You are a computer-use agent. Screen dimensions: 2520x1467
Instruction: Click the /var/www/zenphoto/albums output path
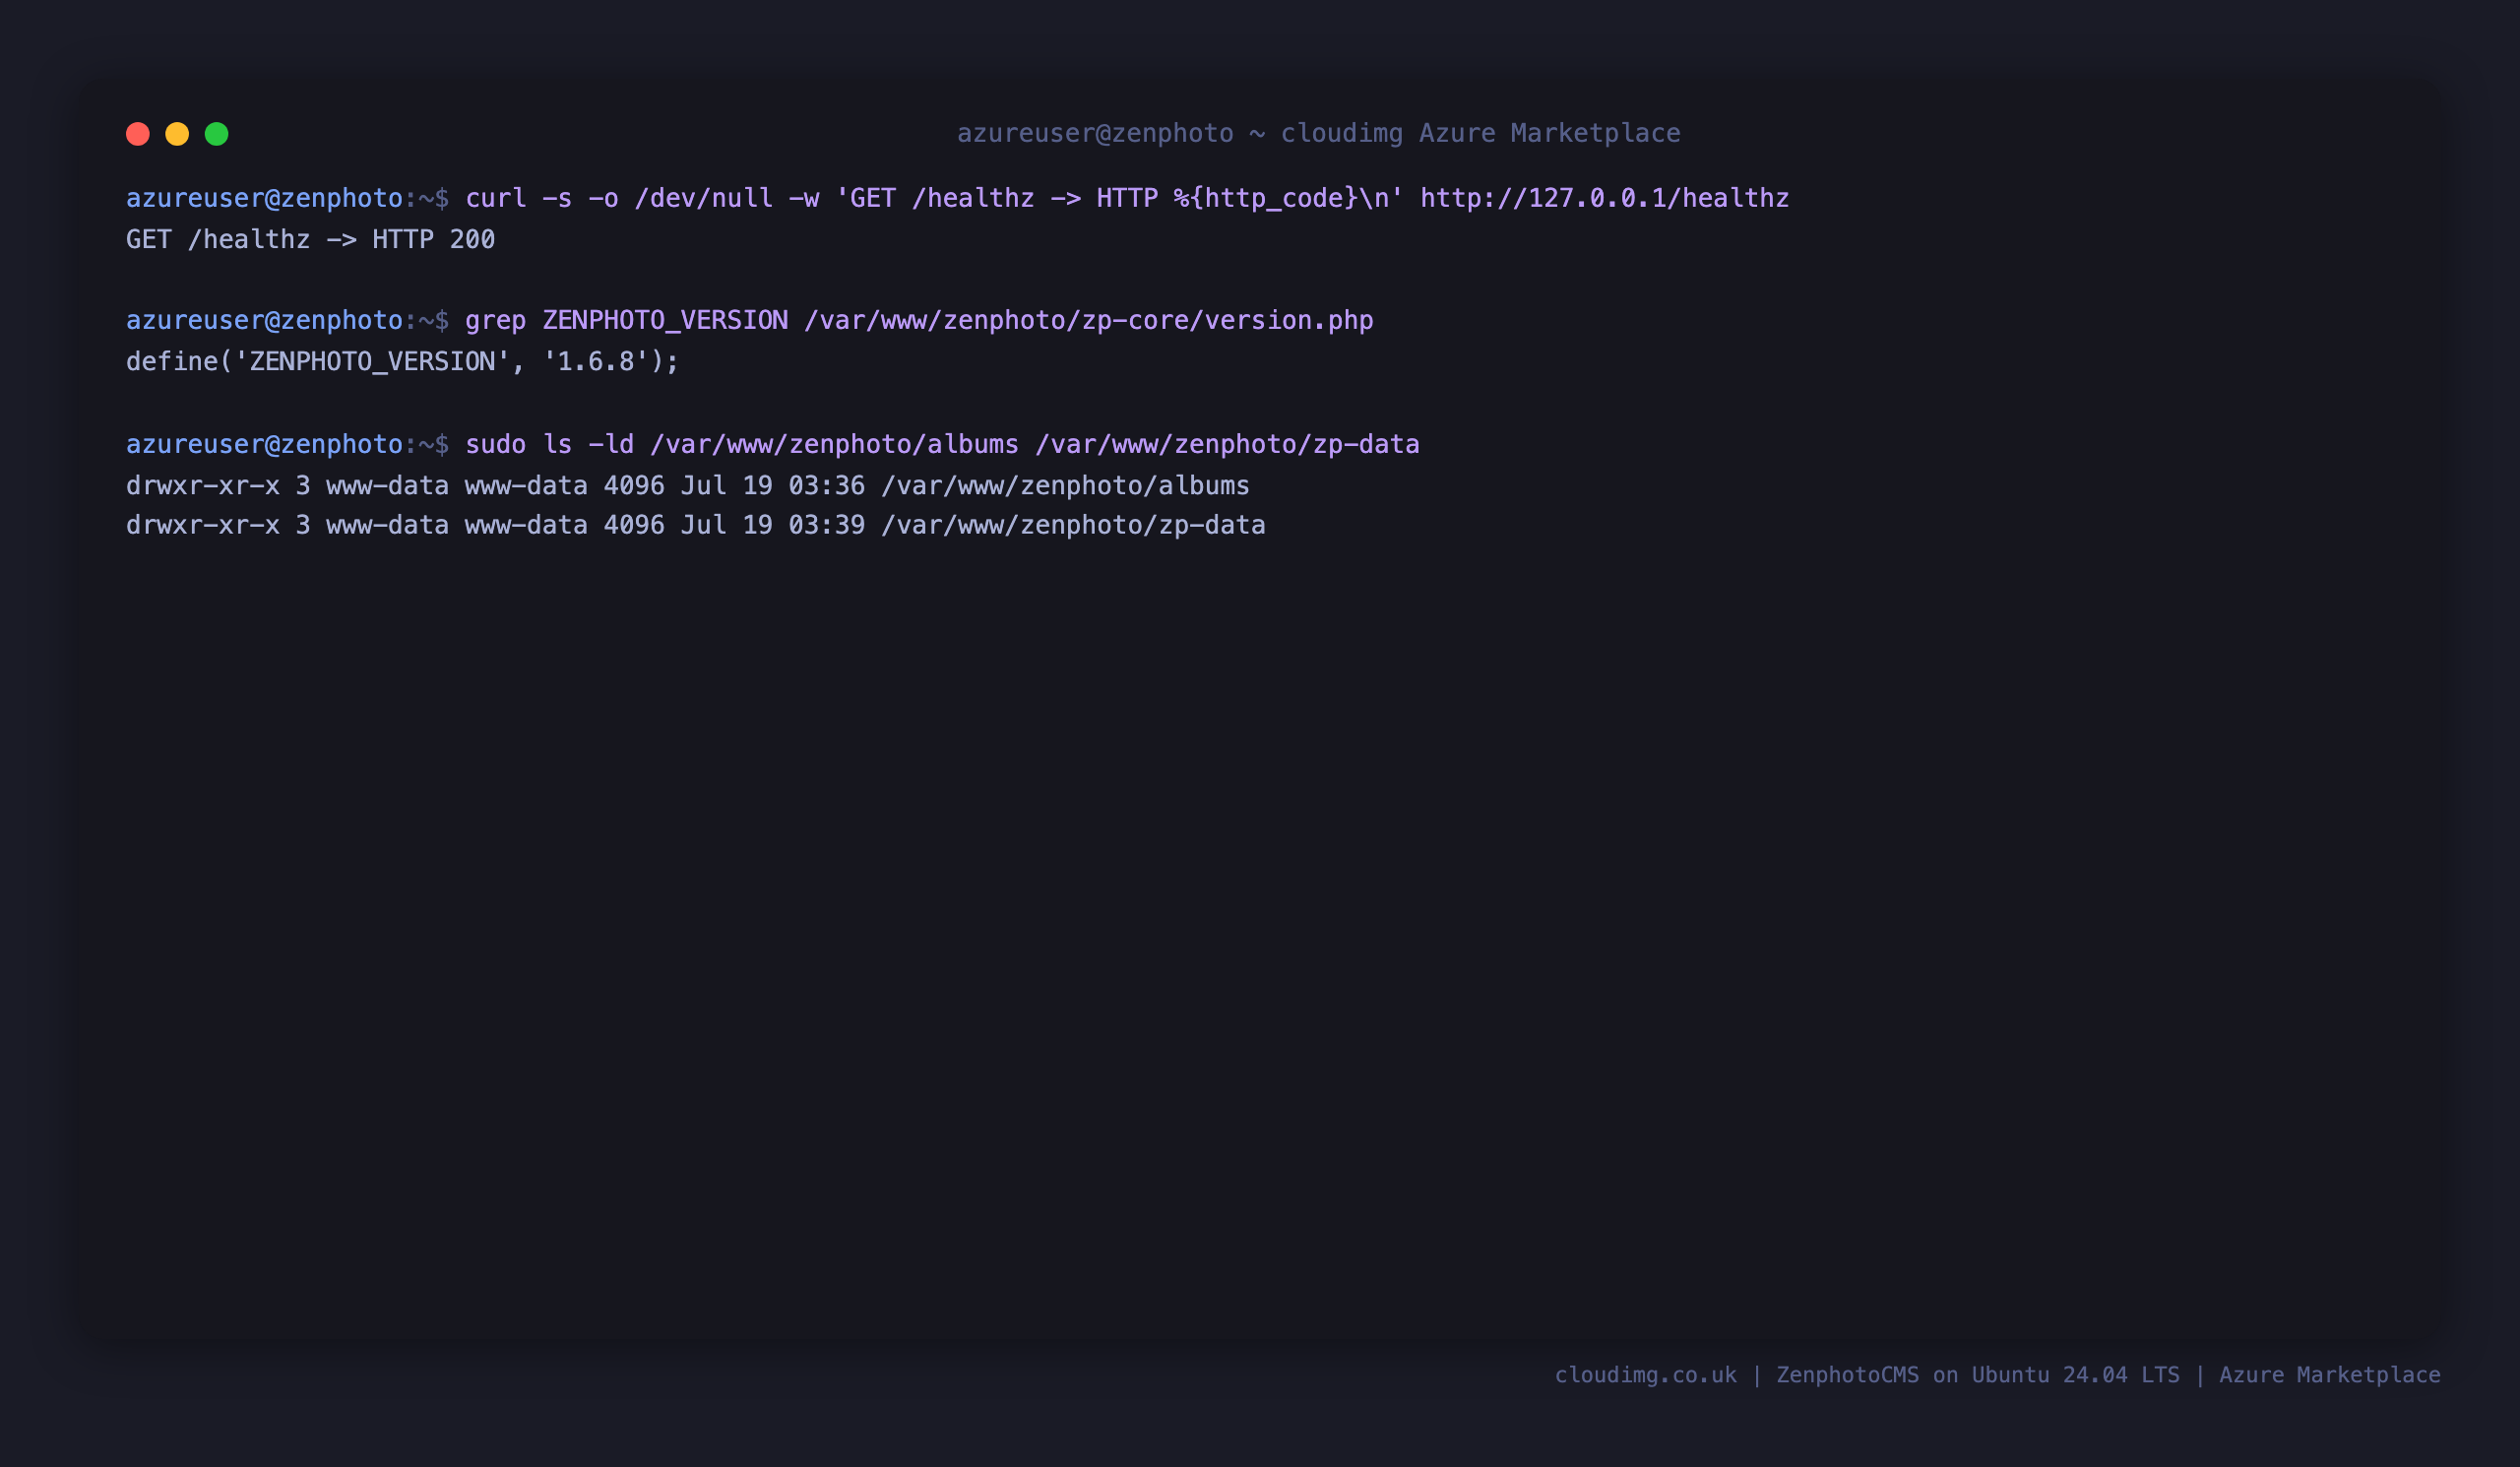[1066, 486]
